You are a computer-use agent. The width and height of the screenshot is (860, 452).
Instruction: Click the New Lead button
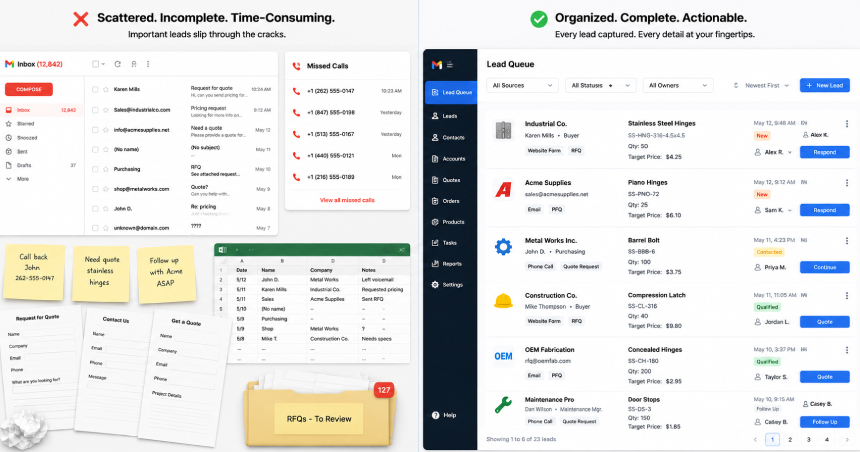click(x=825, y=86)
